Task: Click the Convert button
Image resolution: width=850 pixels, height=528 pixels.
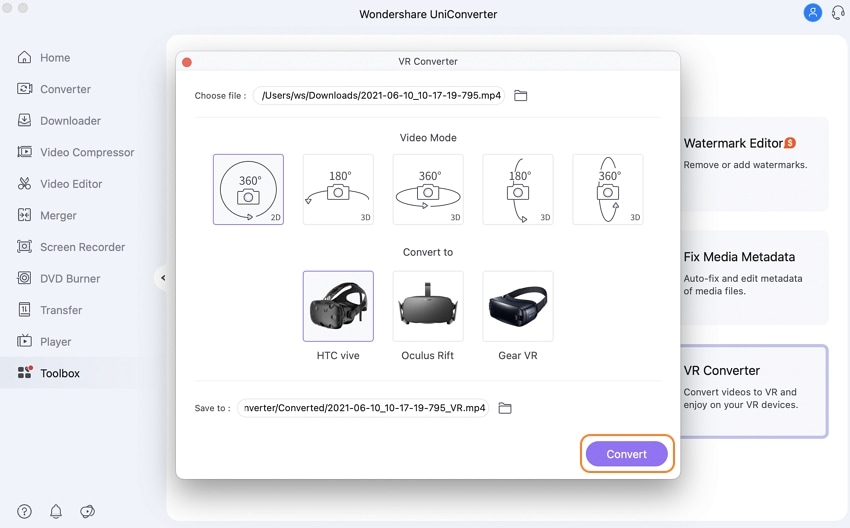Action: (x=627, y=454)
